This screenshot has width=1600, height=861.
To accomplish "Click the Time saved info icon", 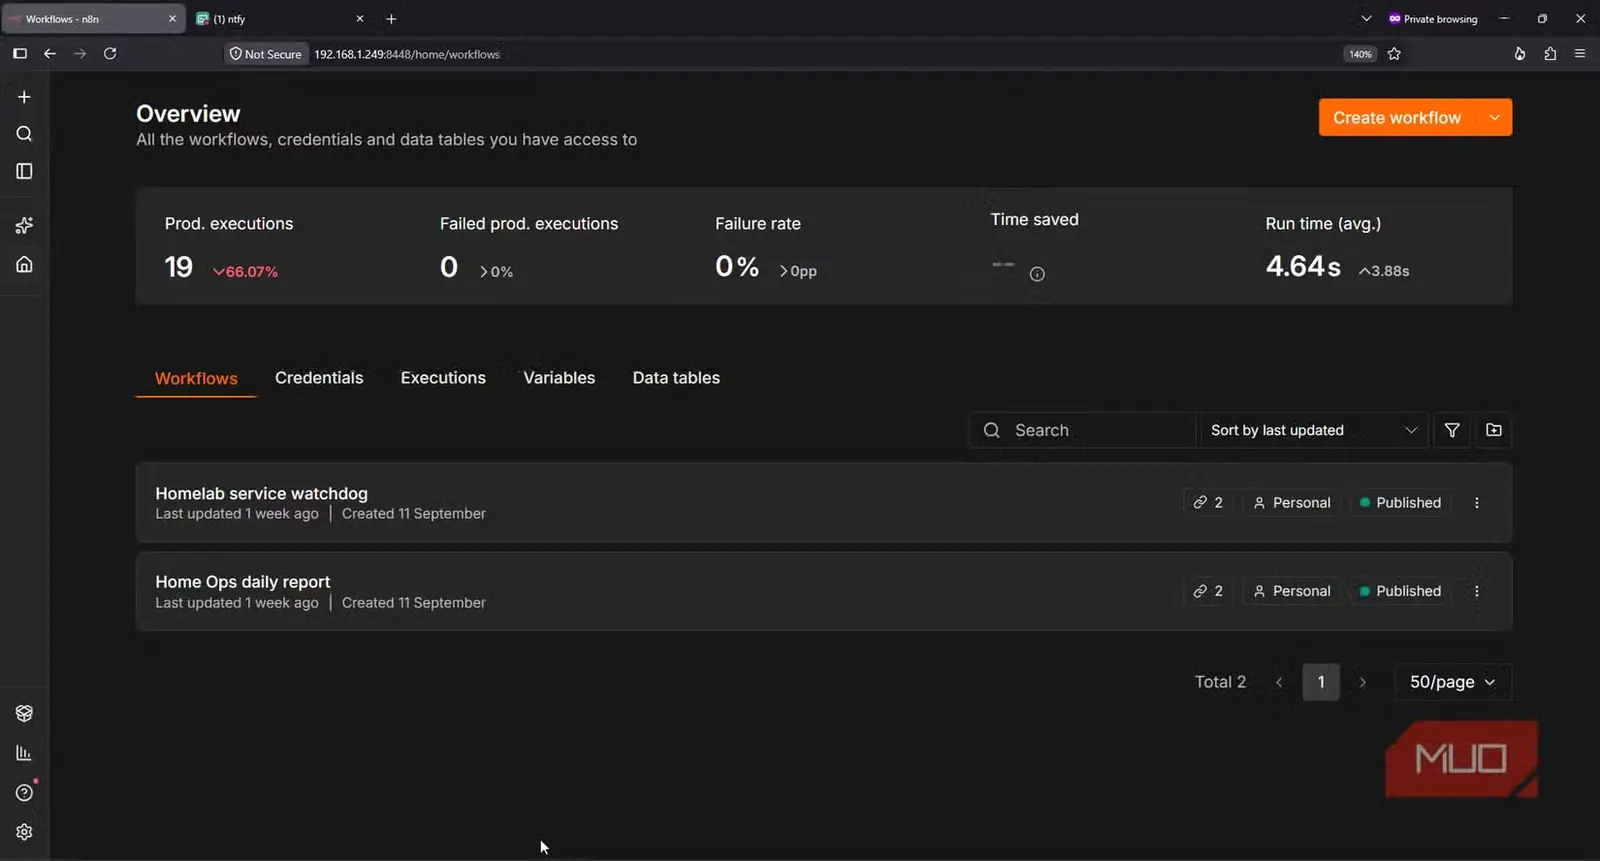I will coord(1037,274).
